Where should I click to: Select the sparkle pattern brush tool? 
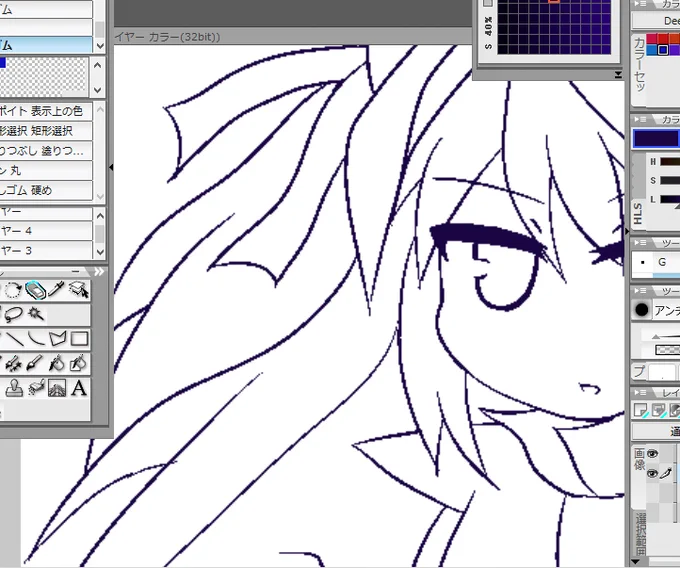13,363
